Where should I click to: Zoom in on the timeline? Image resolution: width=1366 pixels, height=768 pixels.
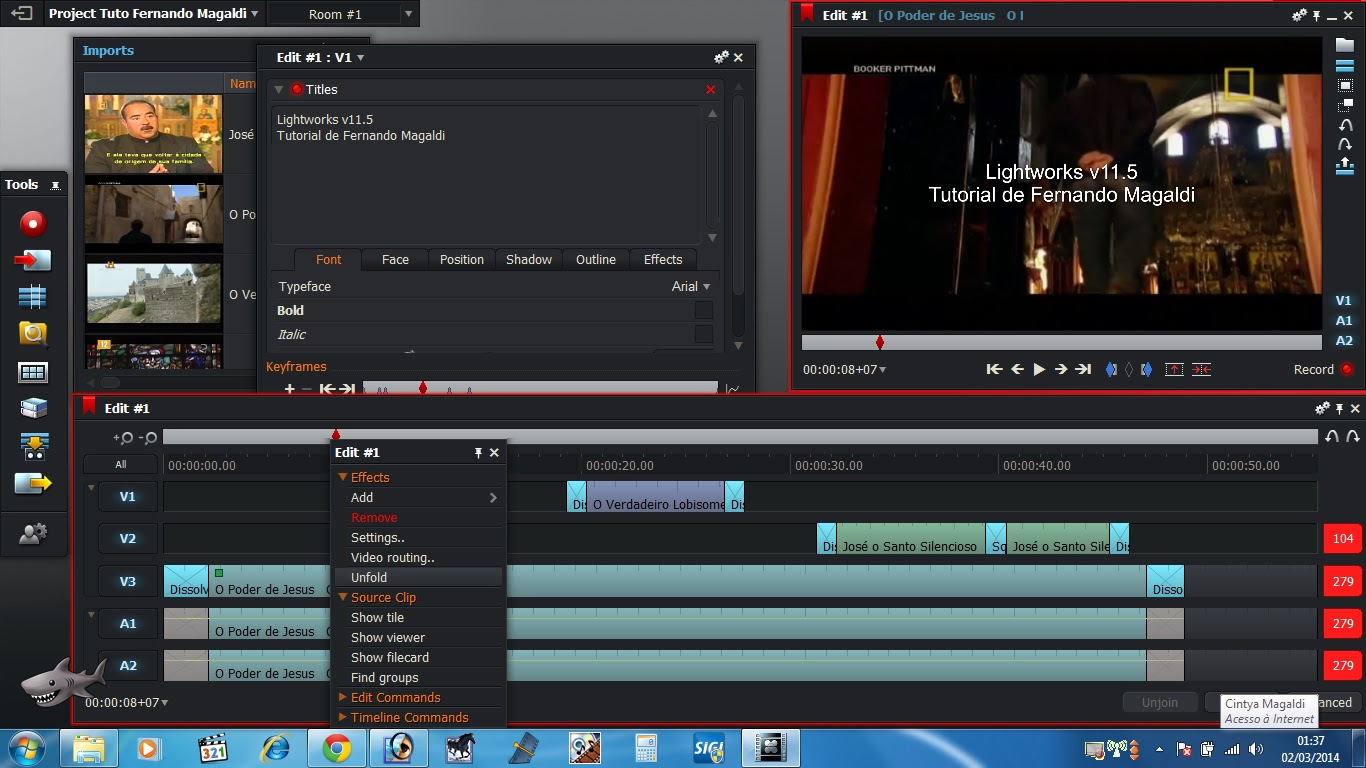[123, 438]
